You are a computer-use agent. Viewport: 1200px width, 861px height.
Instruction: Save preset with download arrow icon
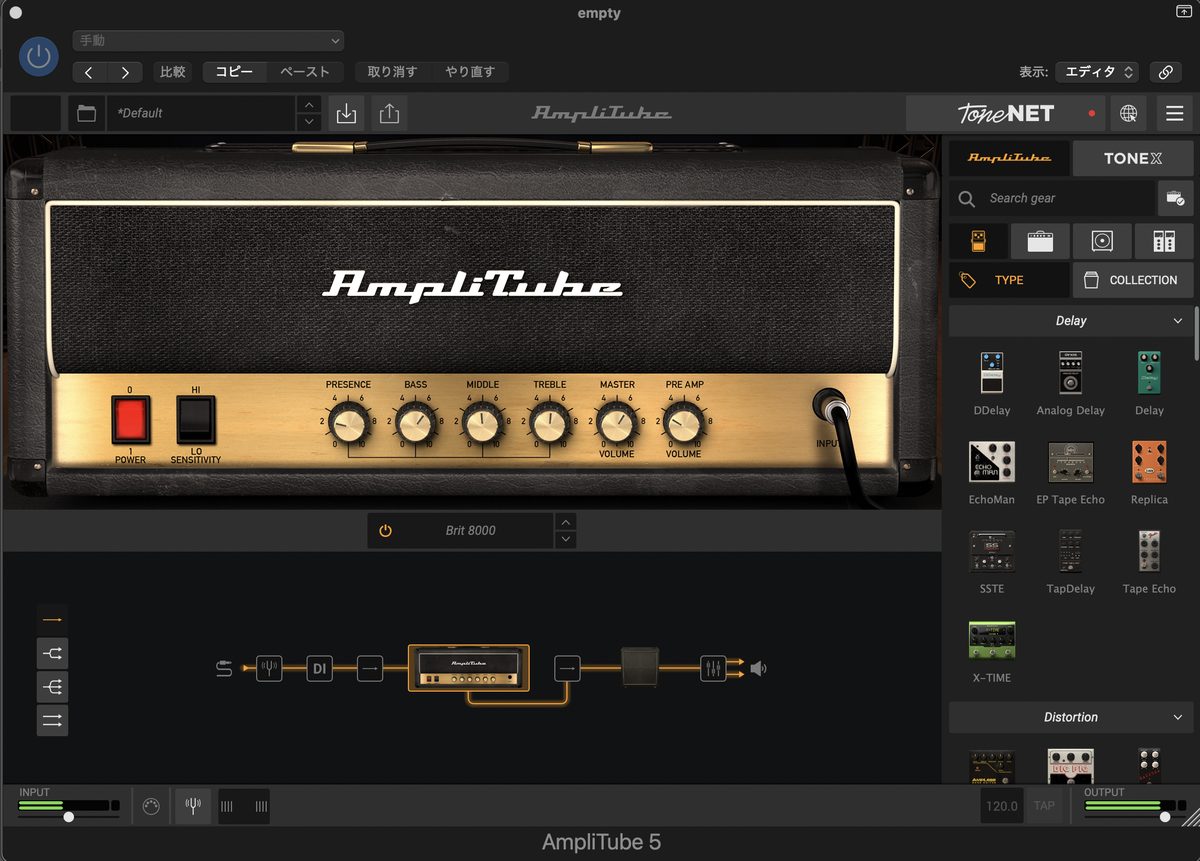(x=346, y=113)
